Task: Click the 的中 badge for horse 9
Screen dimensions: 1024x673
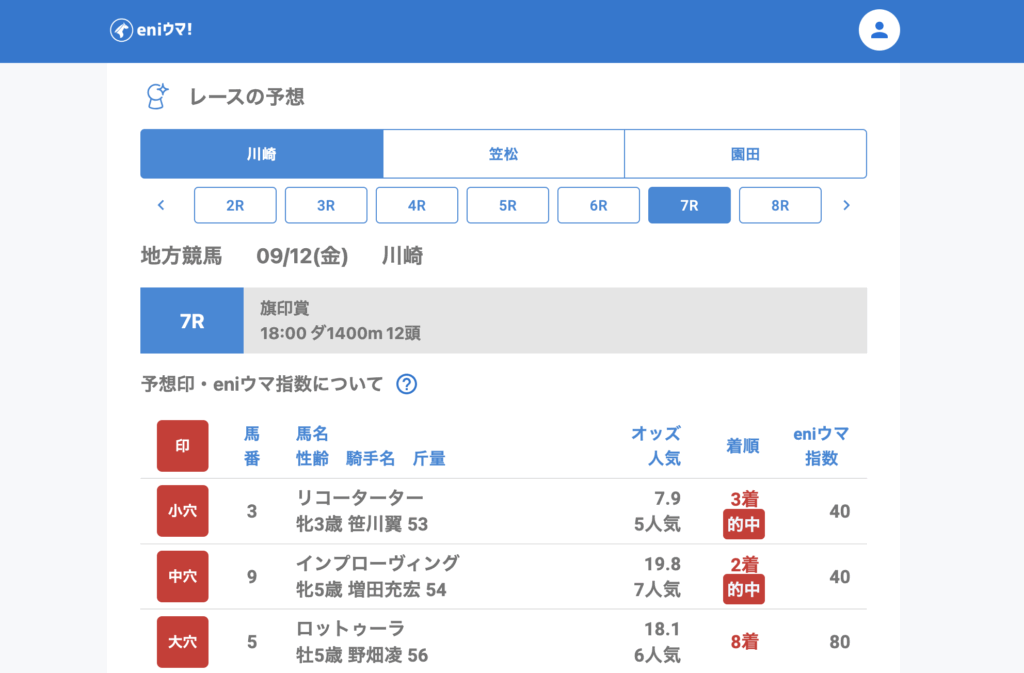Action: 743,590
